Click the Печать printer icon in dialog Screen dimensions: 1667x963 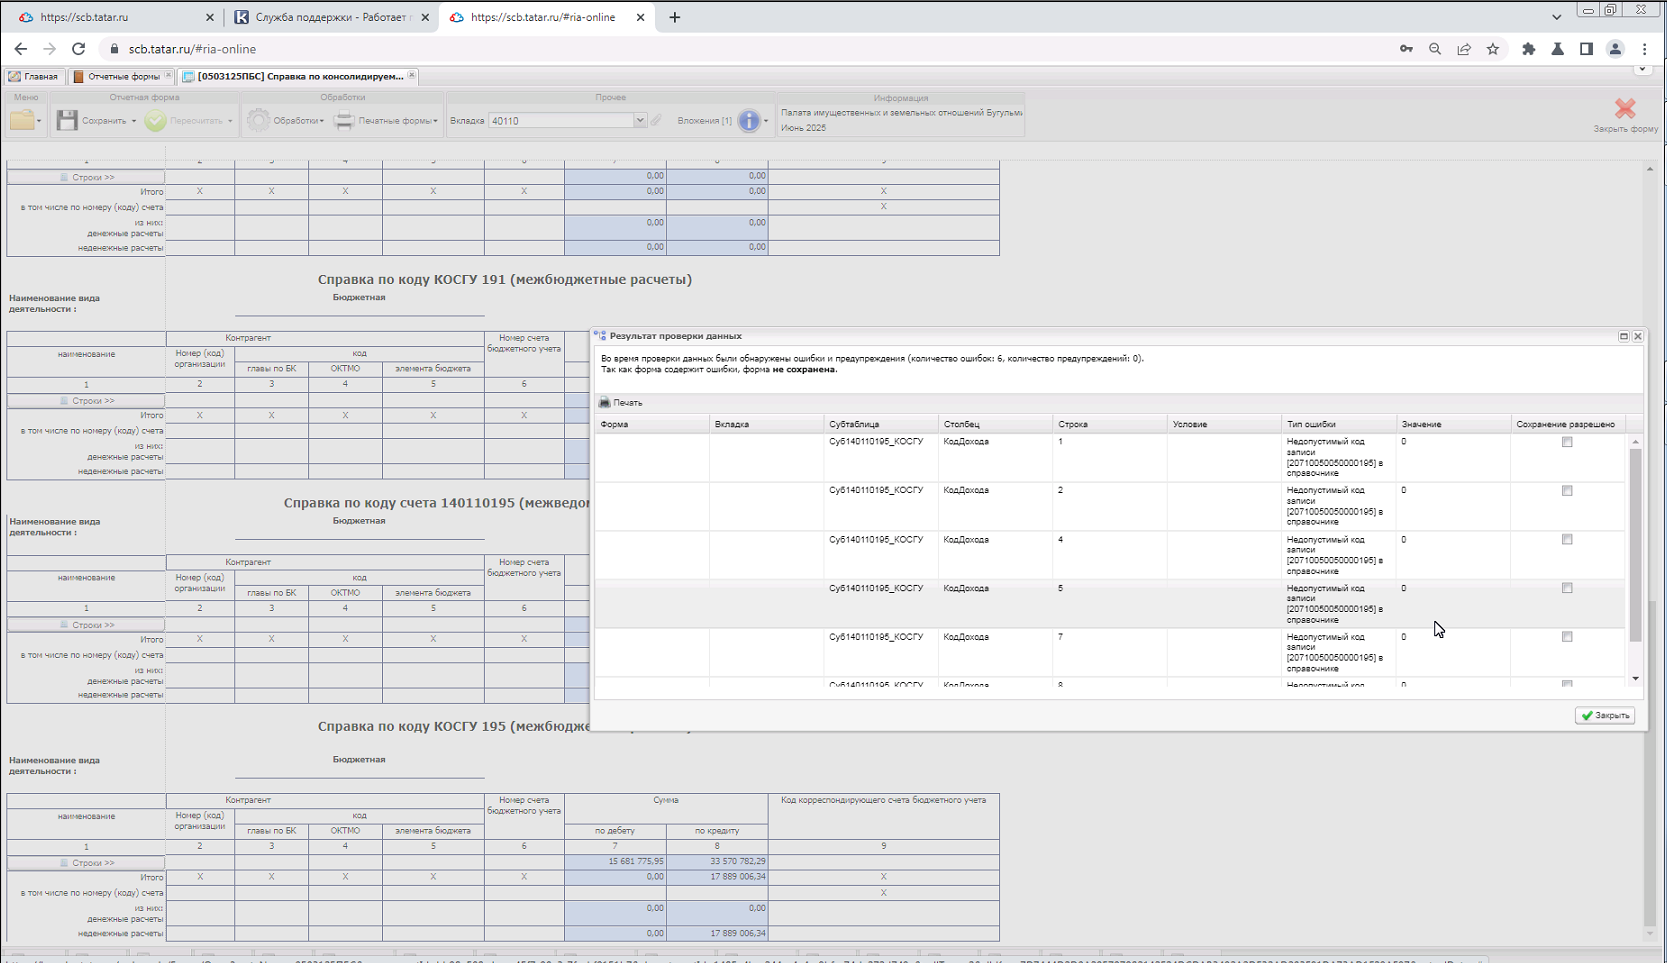[x=604, y=402]
